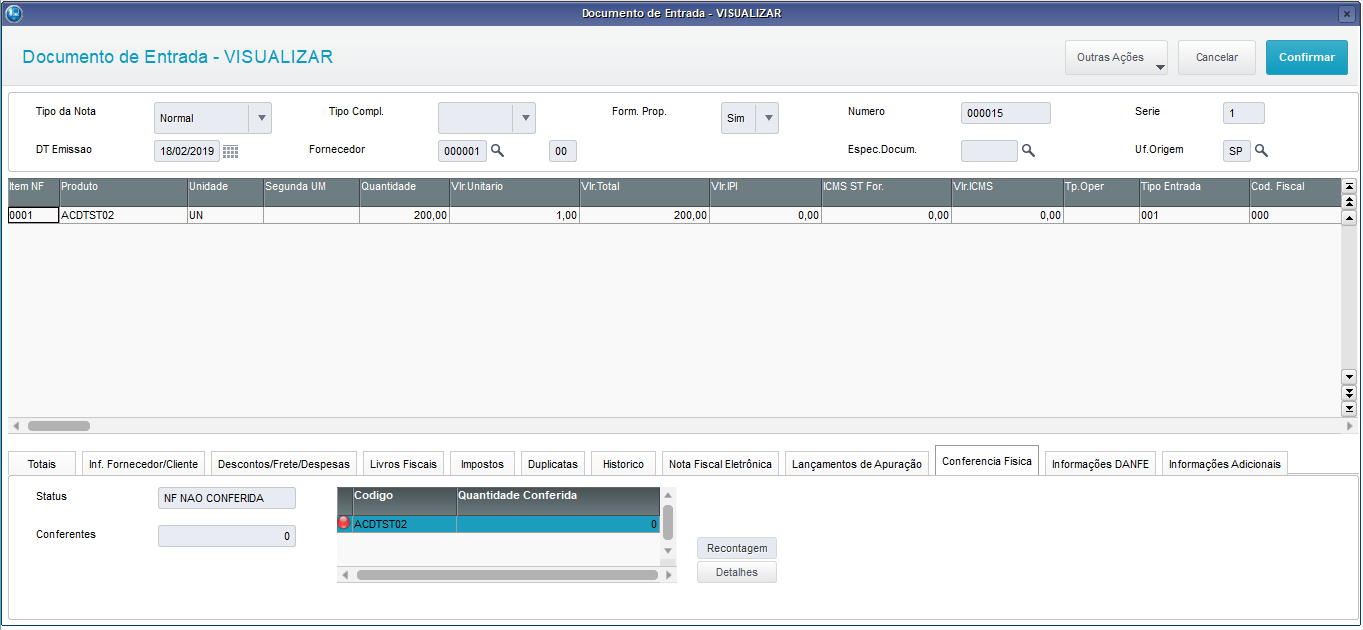
Task: Click the conferencia list scroll down arrow
Action: click(668, 551)
